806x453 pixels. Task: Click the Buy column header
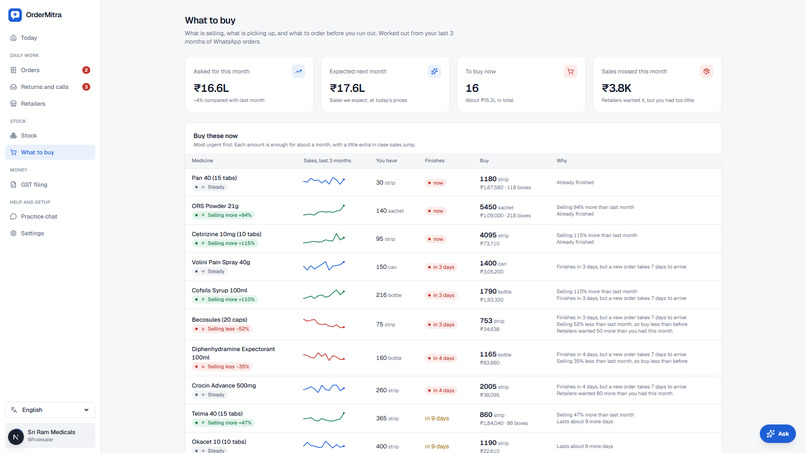[484, 160]
